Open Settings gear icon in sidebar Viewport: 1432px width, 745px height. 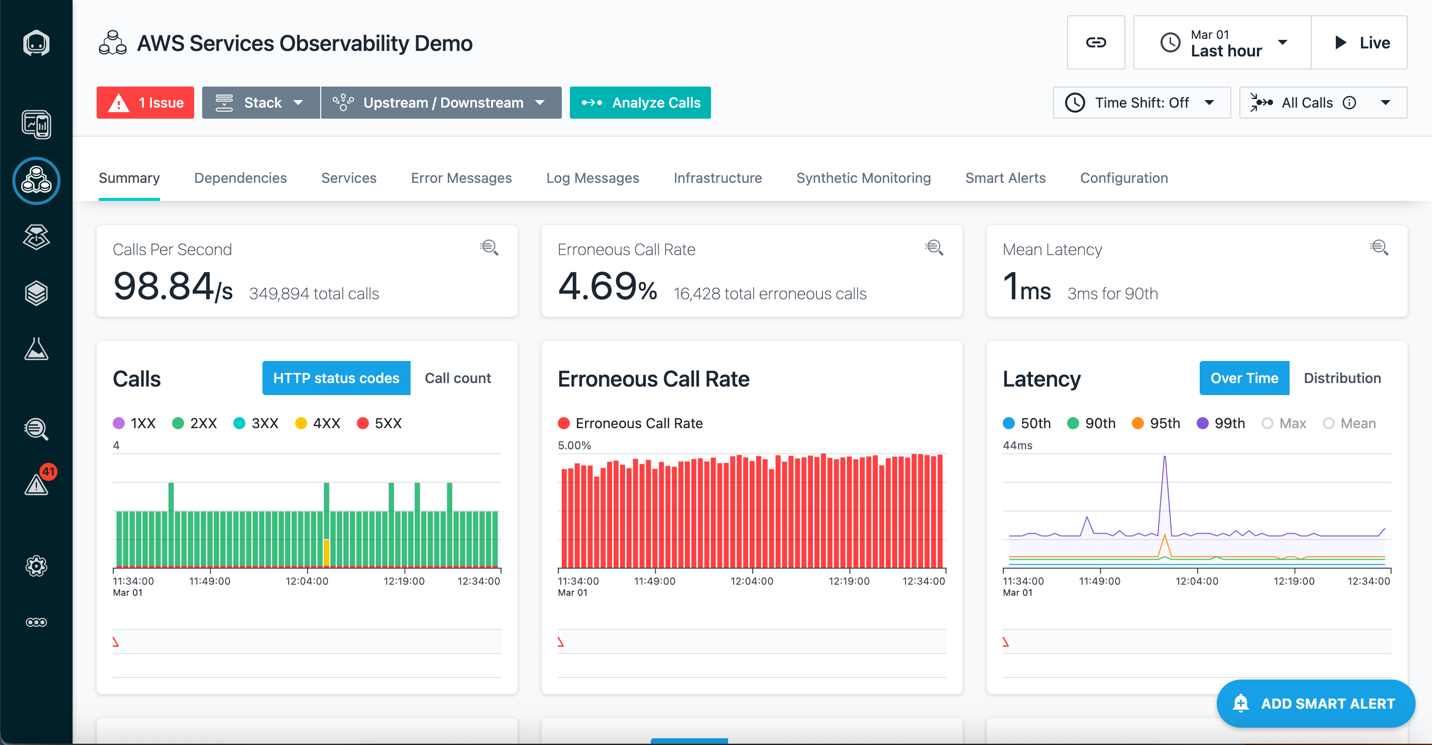click(36, 566)
